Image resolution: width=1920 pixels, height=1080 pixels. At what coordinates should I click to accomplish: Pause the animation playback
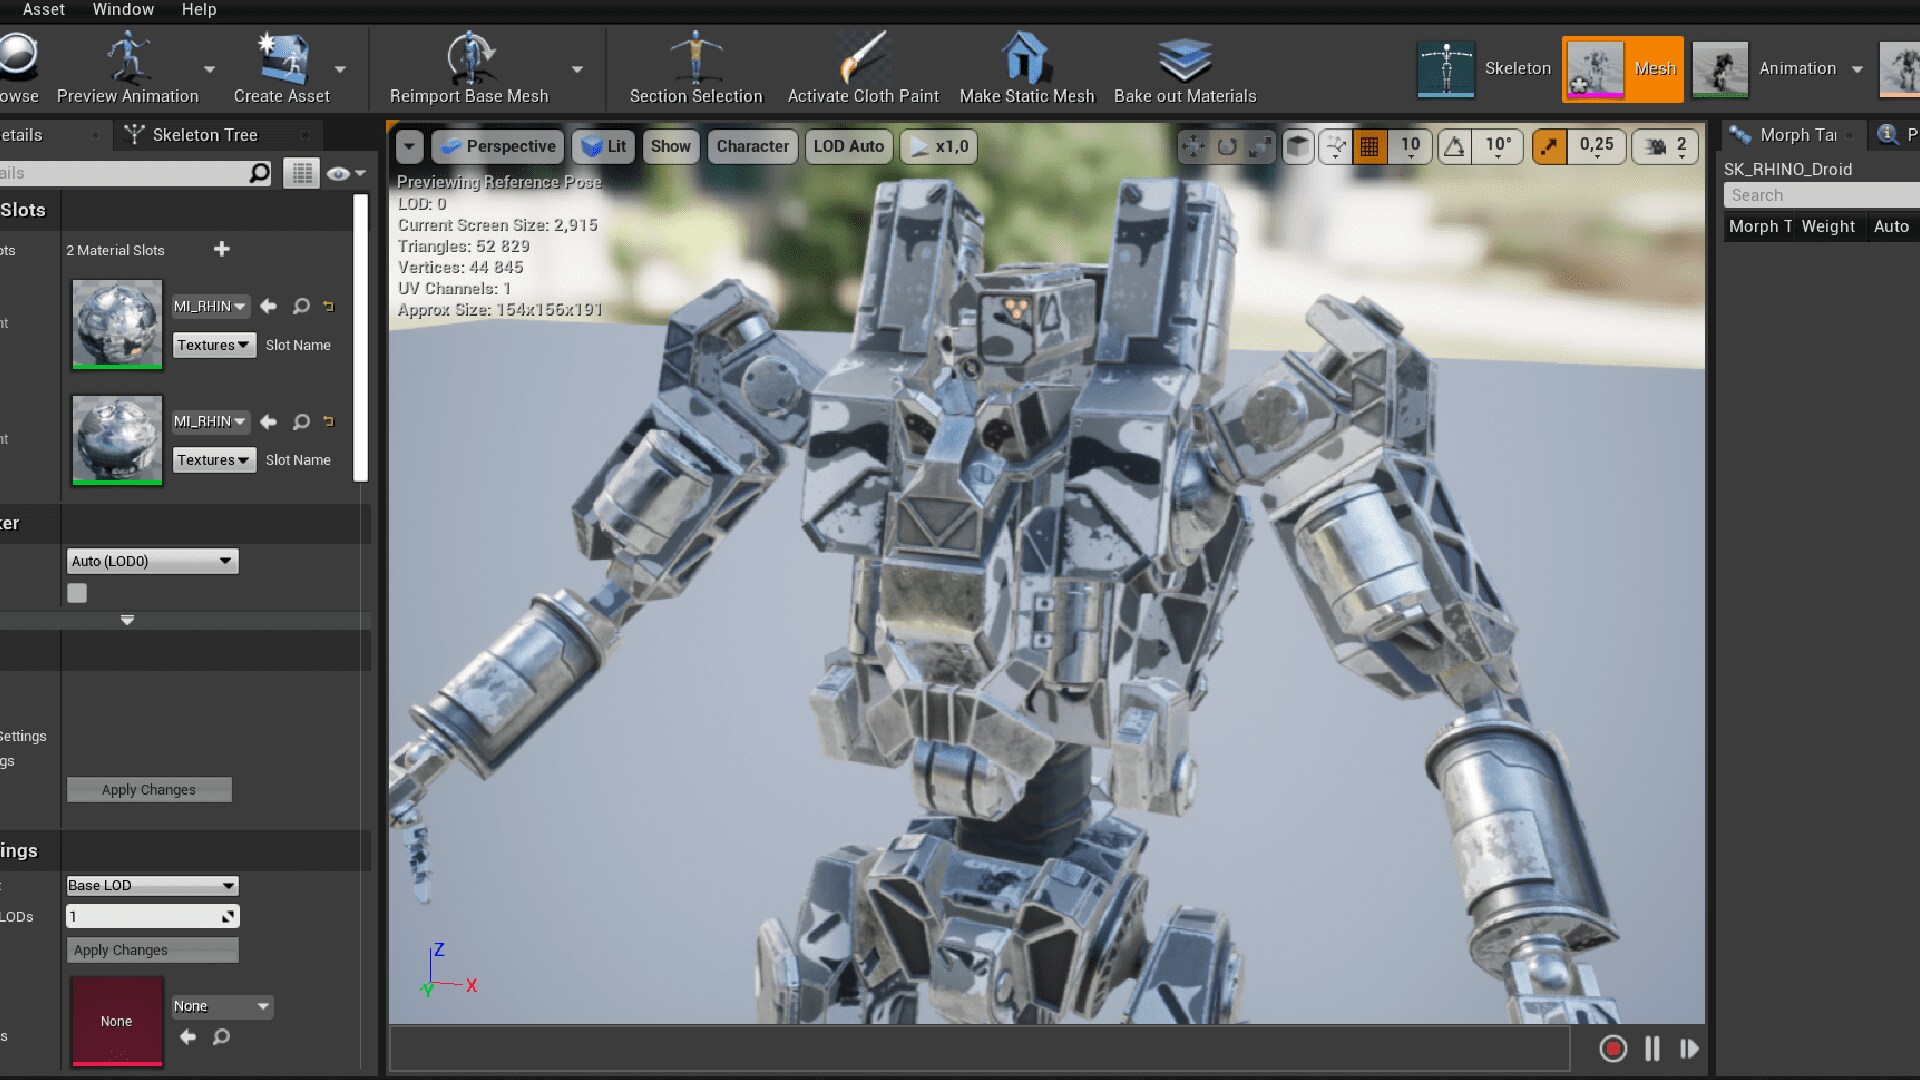(x=1652, y=1049)
